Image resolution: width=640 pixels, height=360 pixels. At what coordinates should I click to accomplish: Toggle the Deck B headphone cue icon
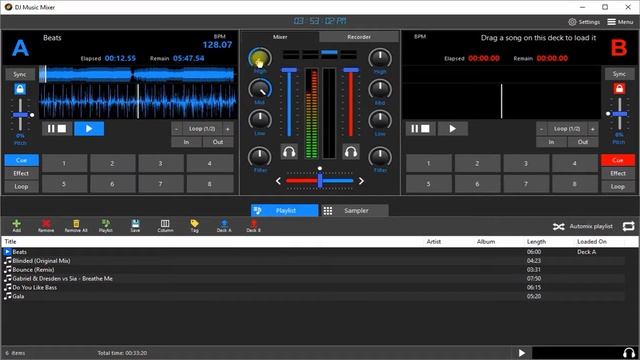[x=351, y=152]
